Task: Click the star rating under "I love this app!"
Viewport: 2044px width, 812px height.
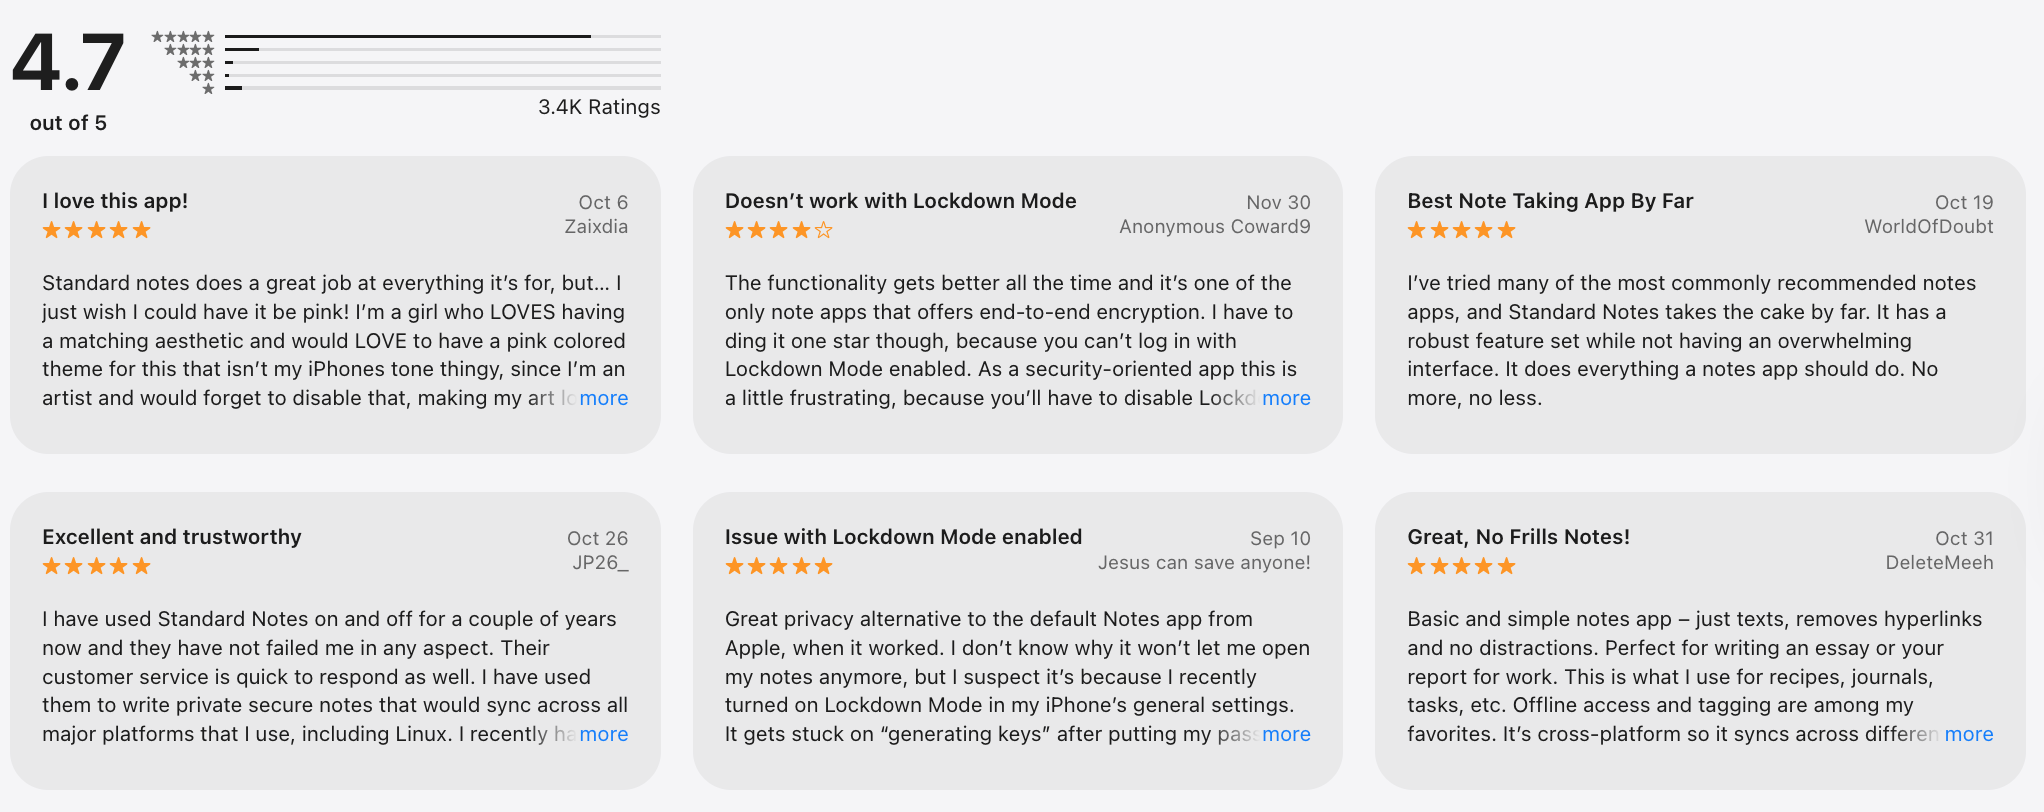Action: pyautogui.click(x=96, y=230)
